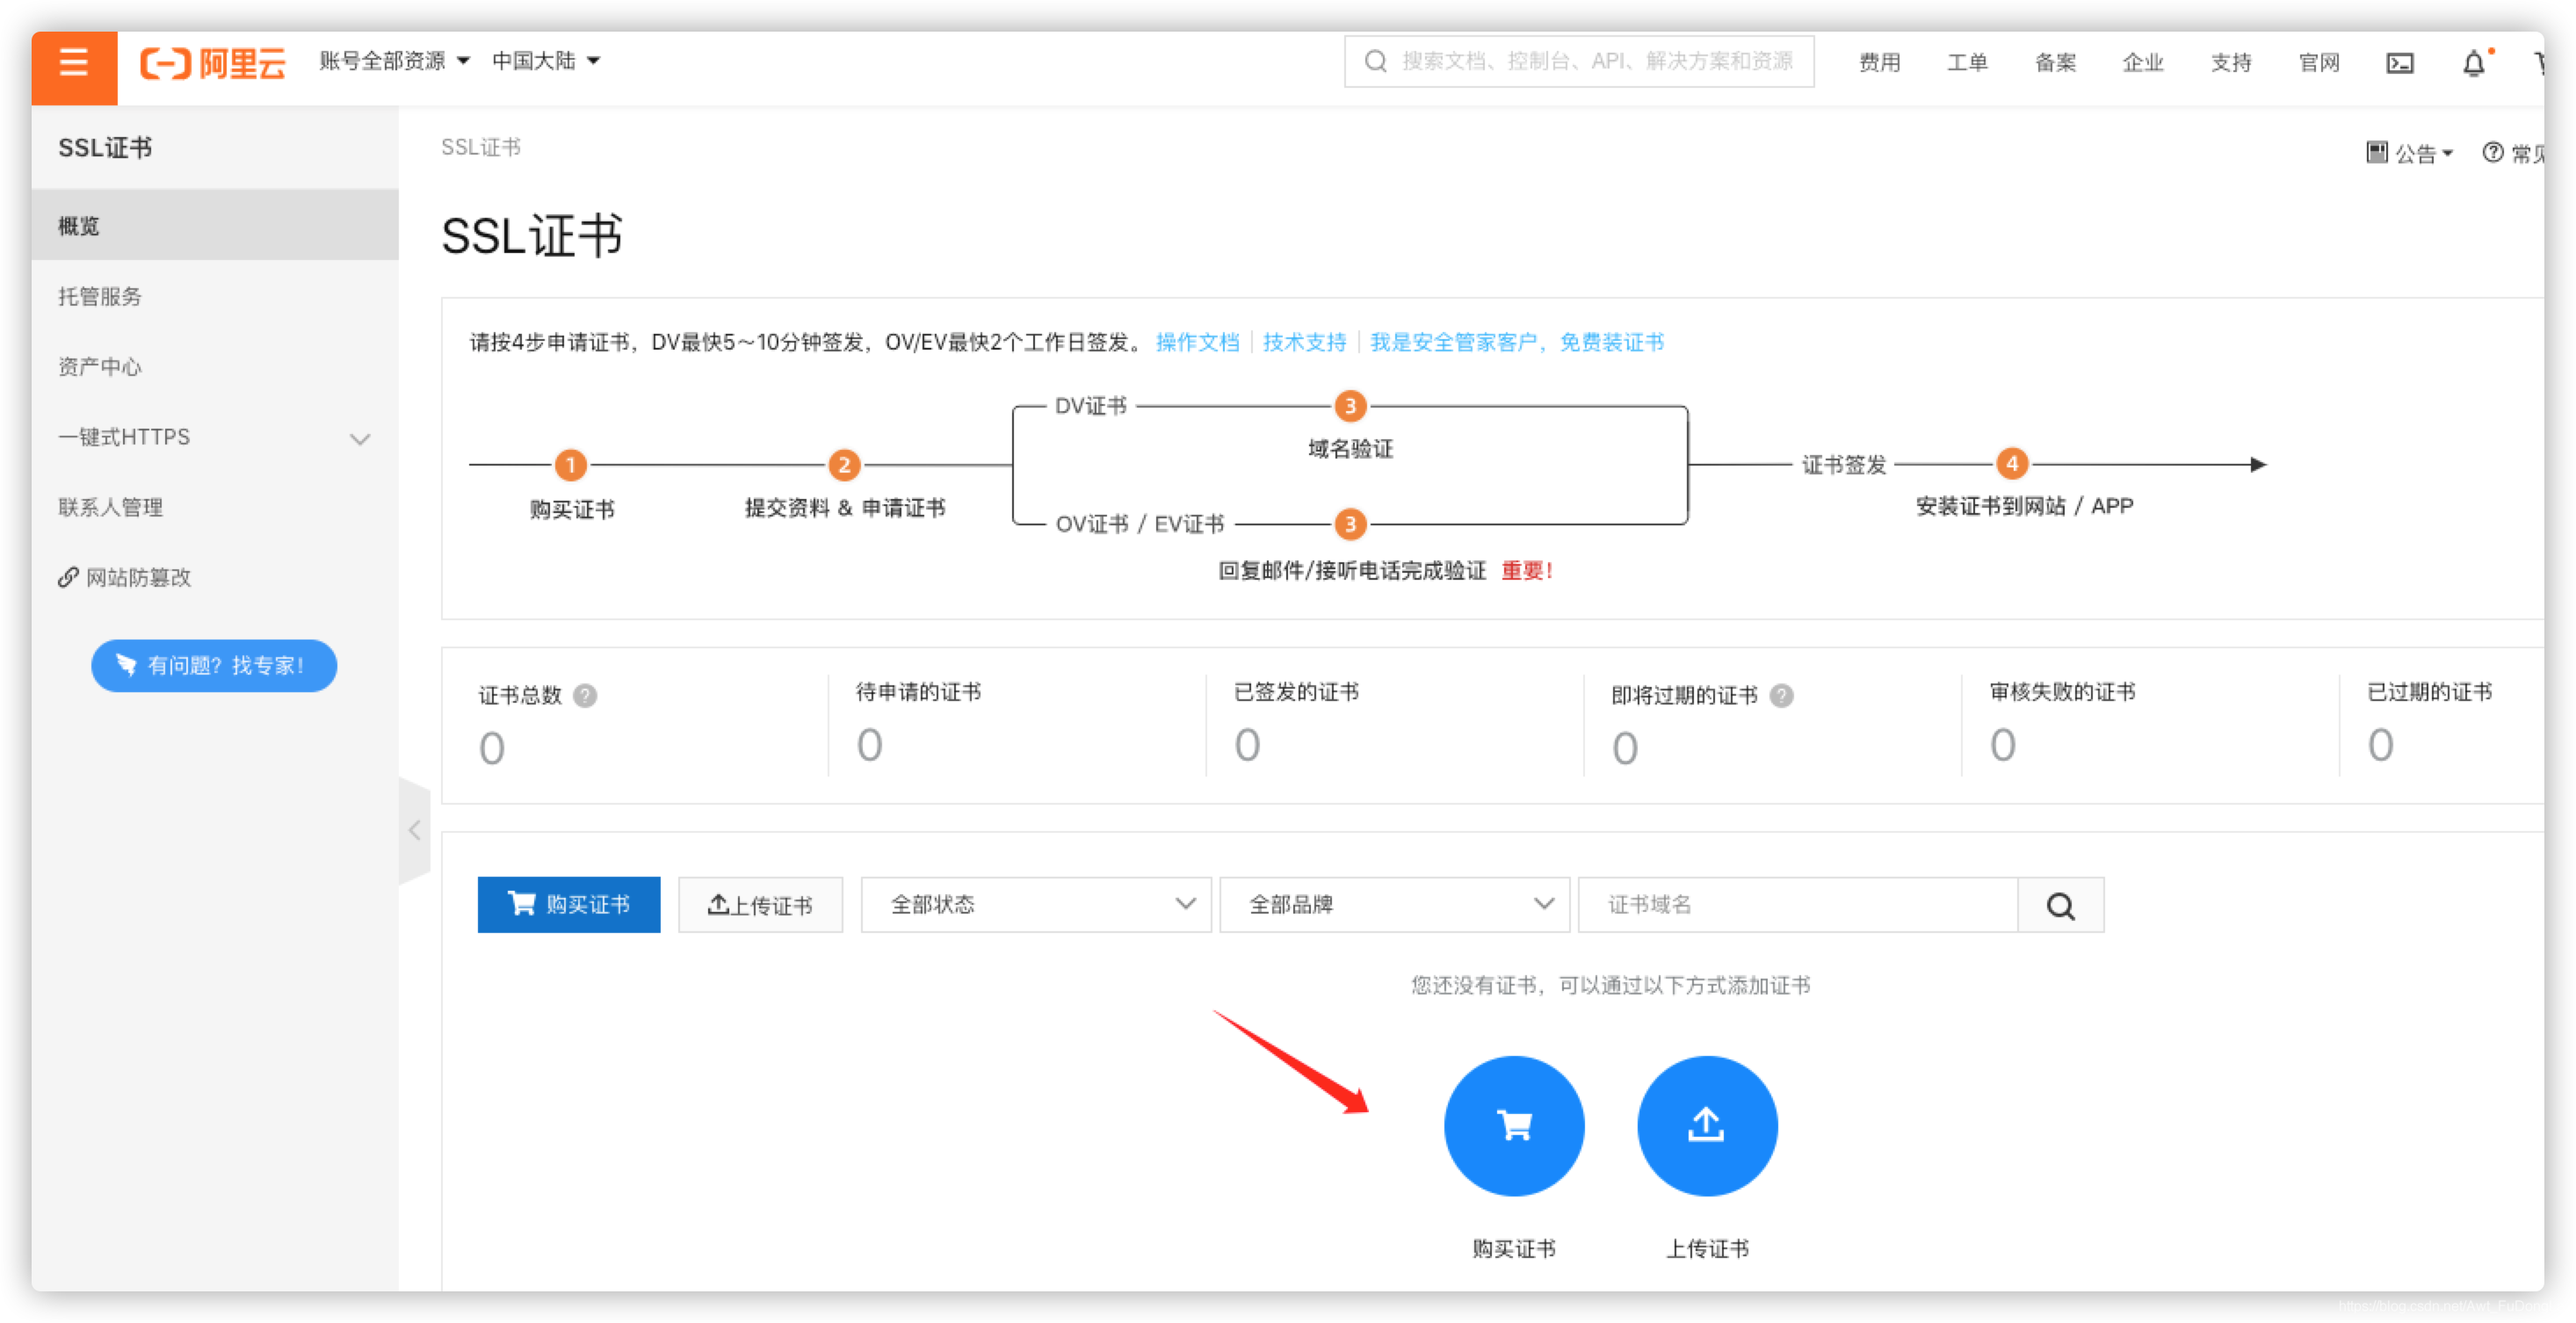Click the 有问题? 找专家 bubble
This screenshot has height=1323, width=2576.
tap(213, 665)
